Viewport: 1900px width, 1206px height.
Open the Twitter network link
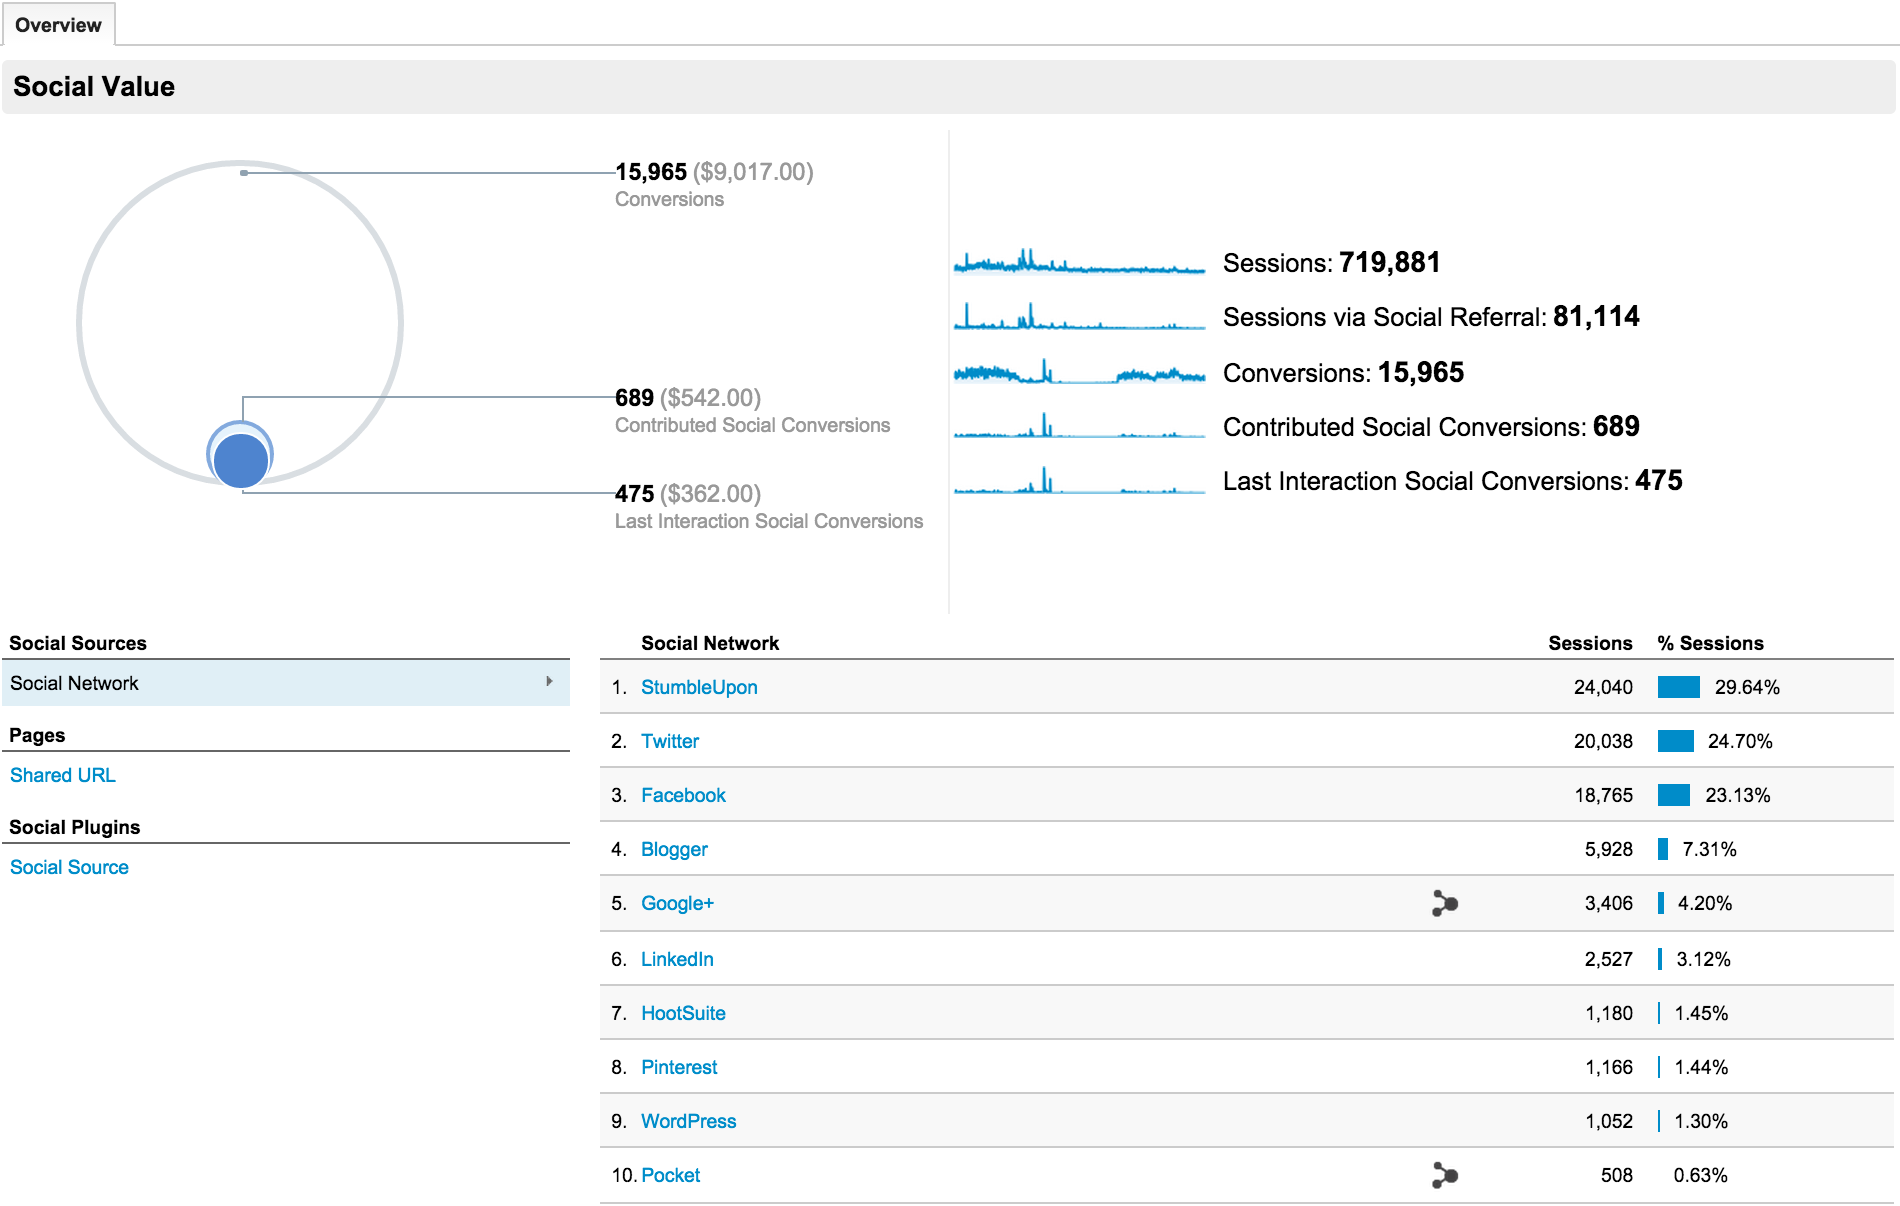670,741
